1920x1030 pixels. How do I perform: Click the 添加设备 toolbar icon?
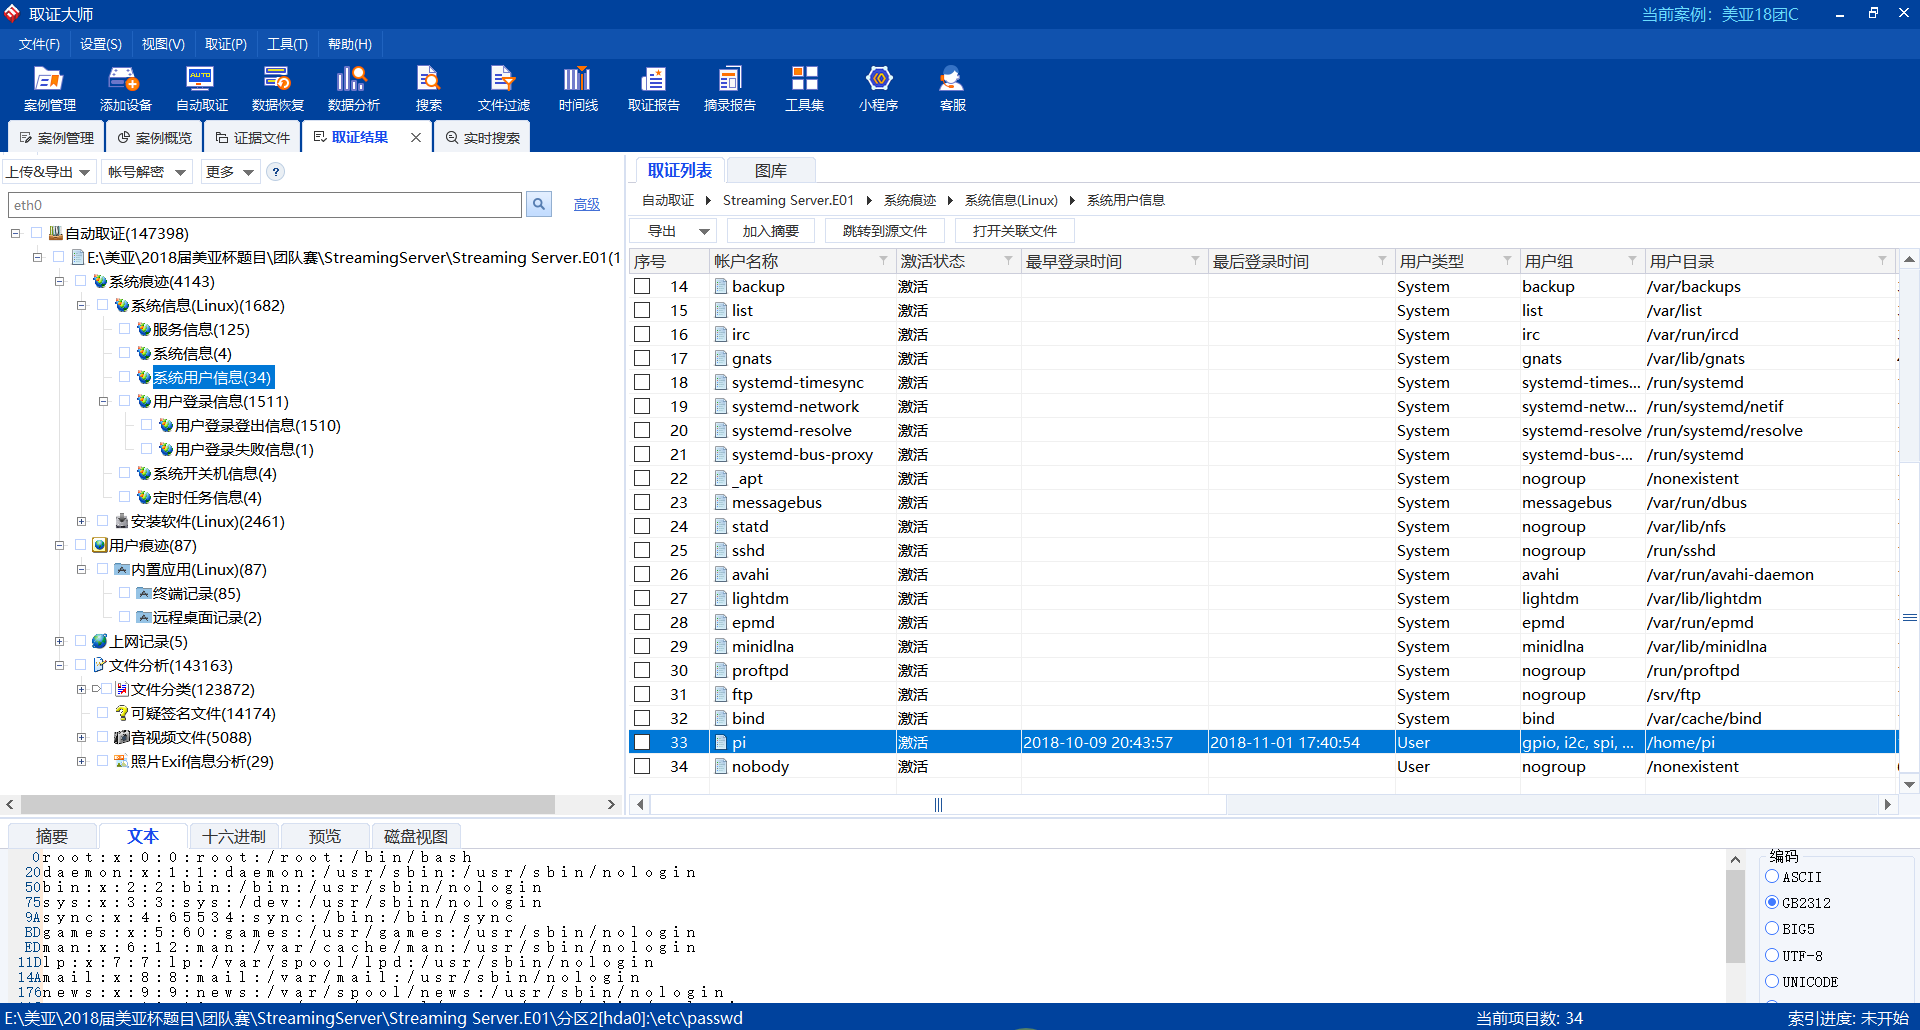pos(125,88)
